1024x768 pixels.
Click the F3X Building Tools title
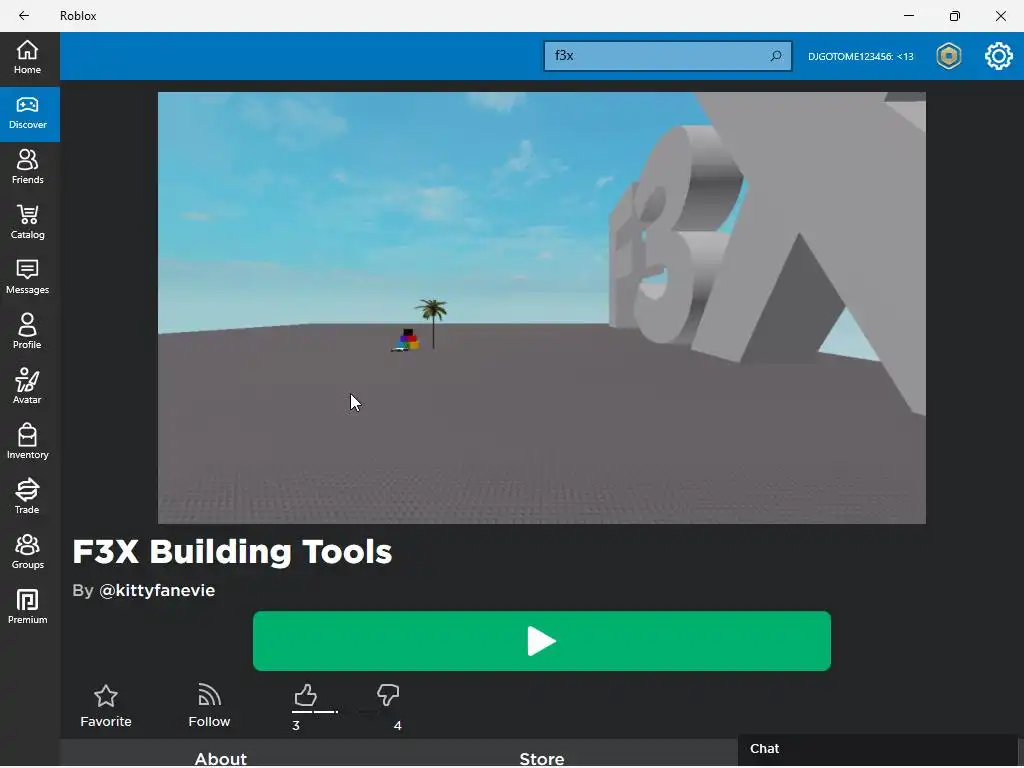232,552
